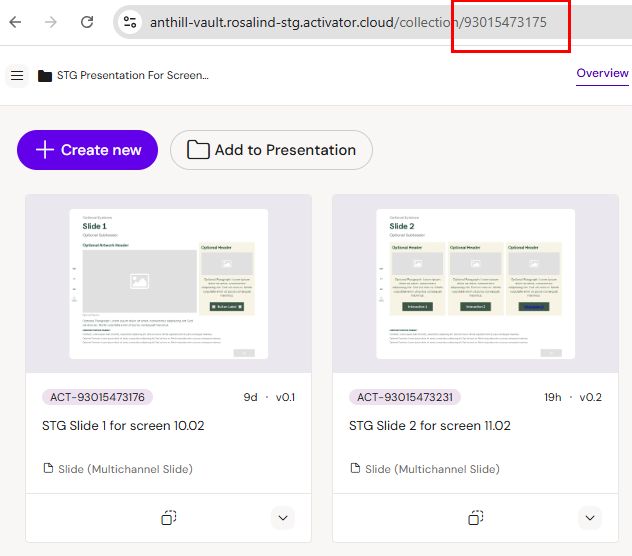Image resolution: width=632 pixels, height=556 pixels.
Task: Click the browser back arrow
Action: [16, 22]
